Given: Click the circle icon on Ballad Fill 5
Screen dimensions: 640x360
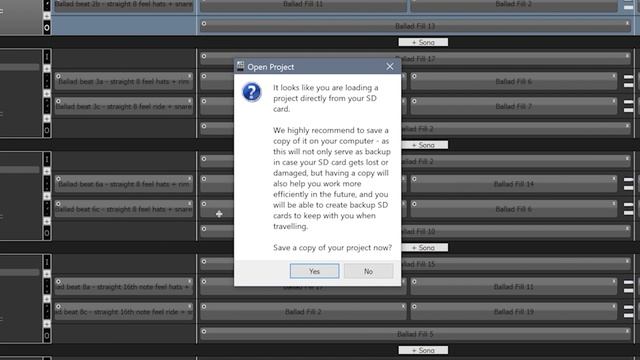Looking at the screenshot, I should pyautogui.click(x=204, y=331).
